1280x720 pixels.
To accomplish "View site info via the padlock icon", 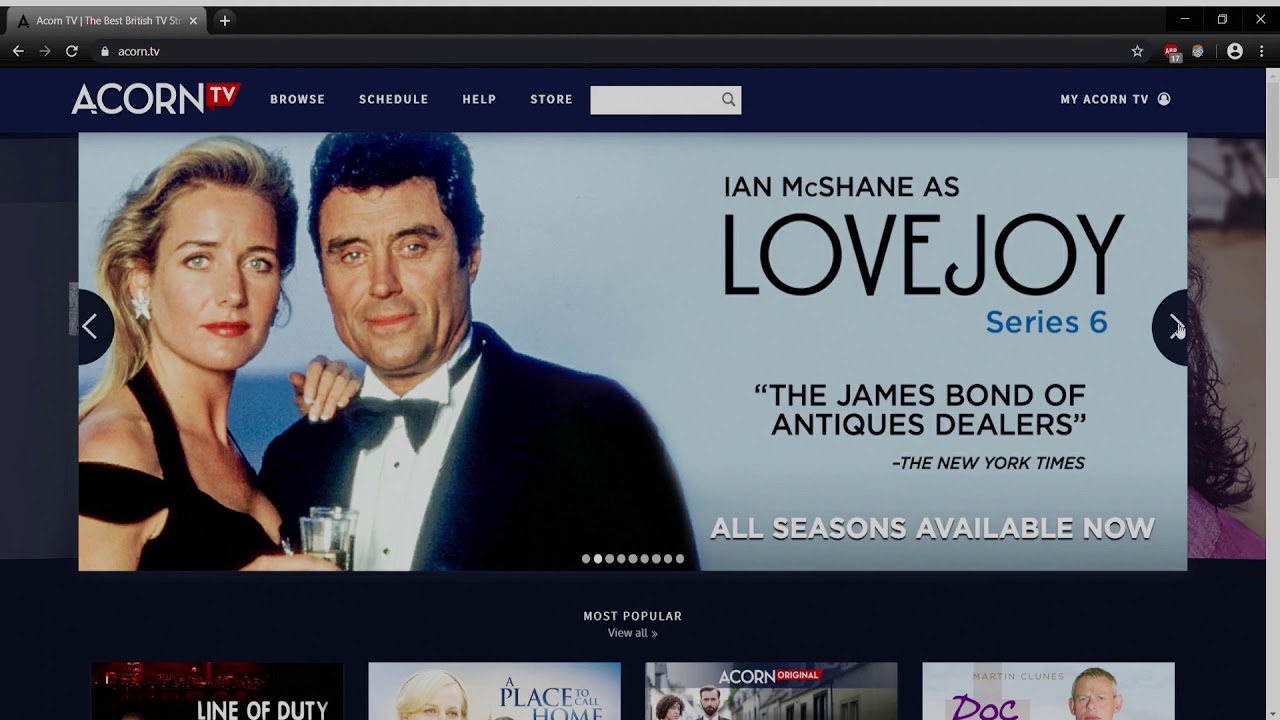I will point(104,51).
